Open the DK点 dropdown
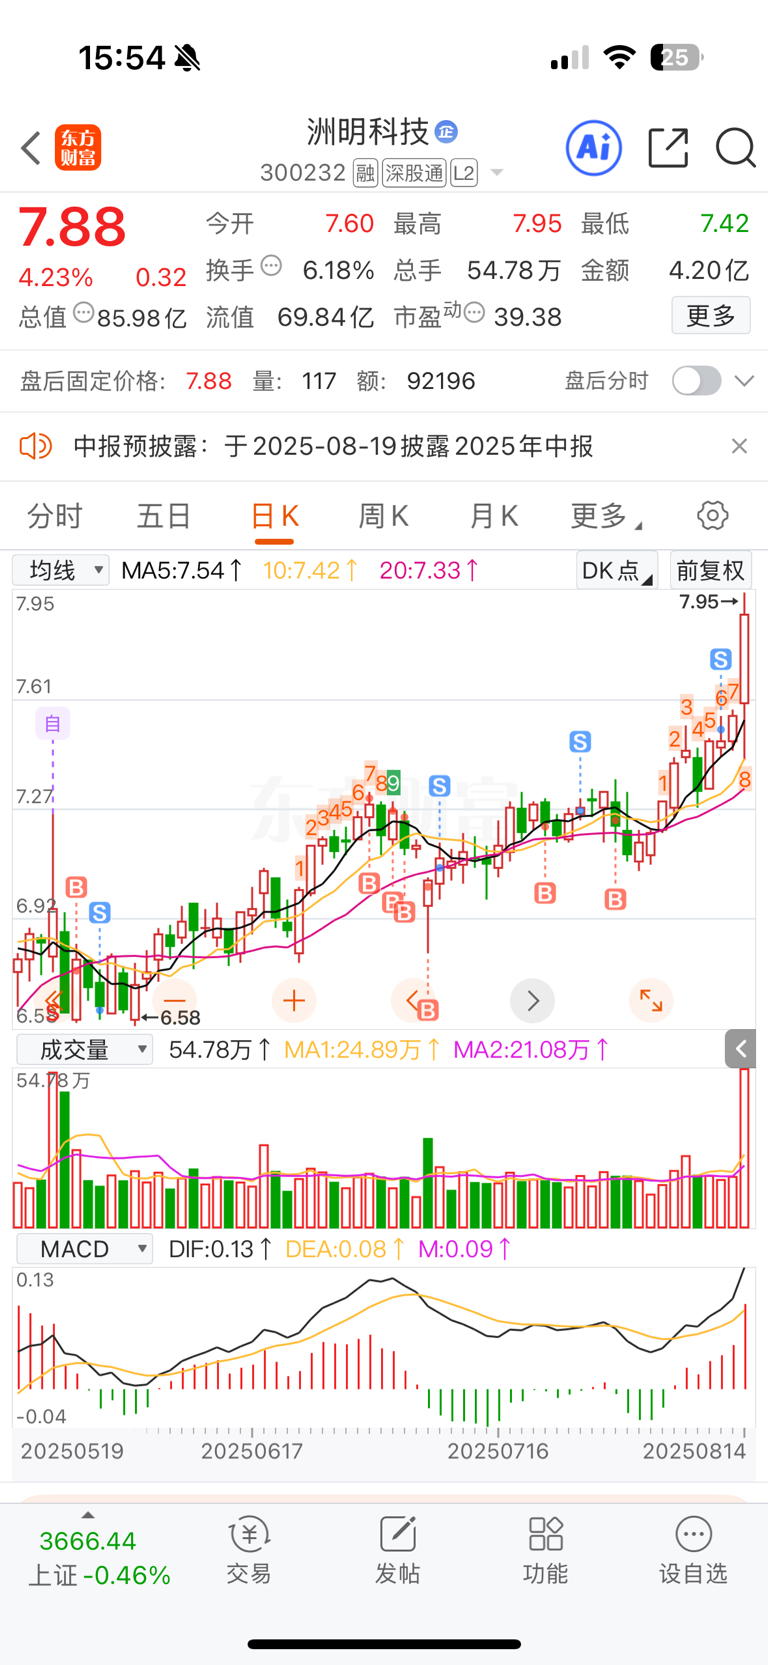Viewport: 769px width, 1665px height. click(x=617, y=571)
